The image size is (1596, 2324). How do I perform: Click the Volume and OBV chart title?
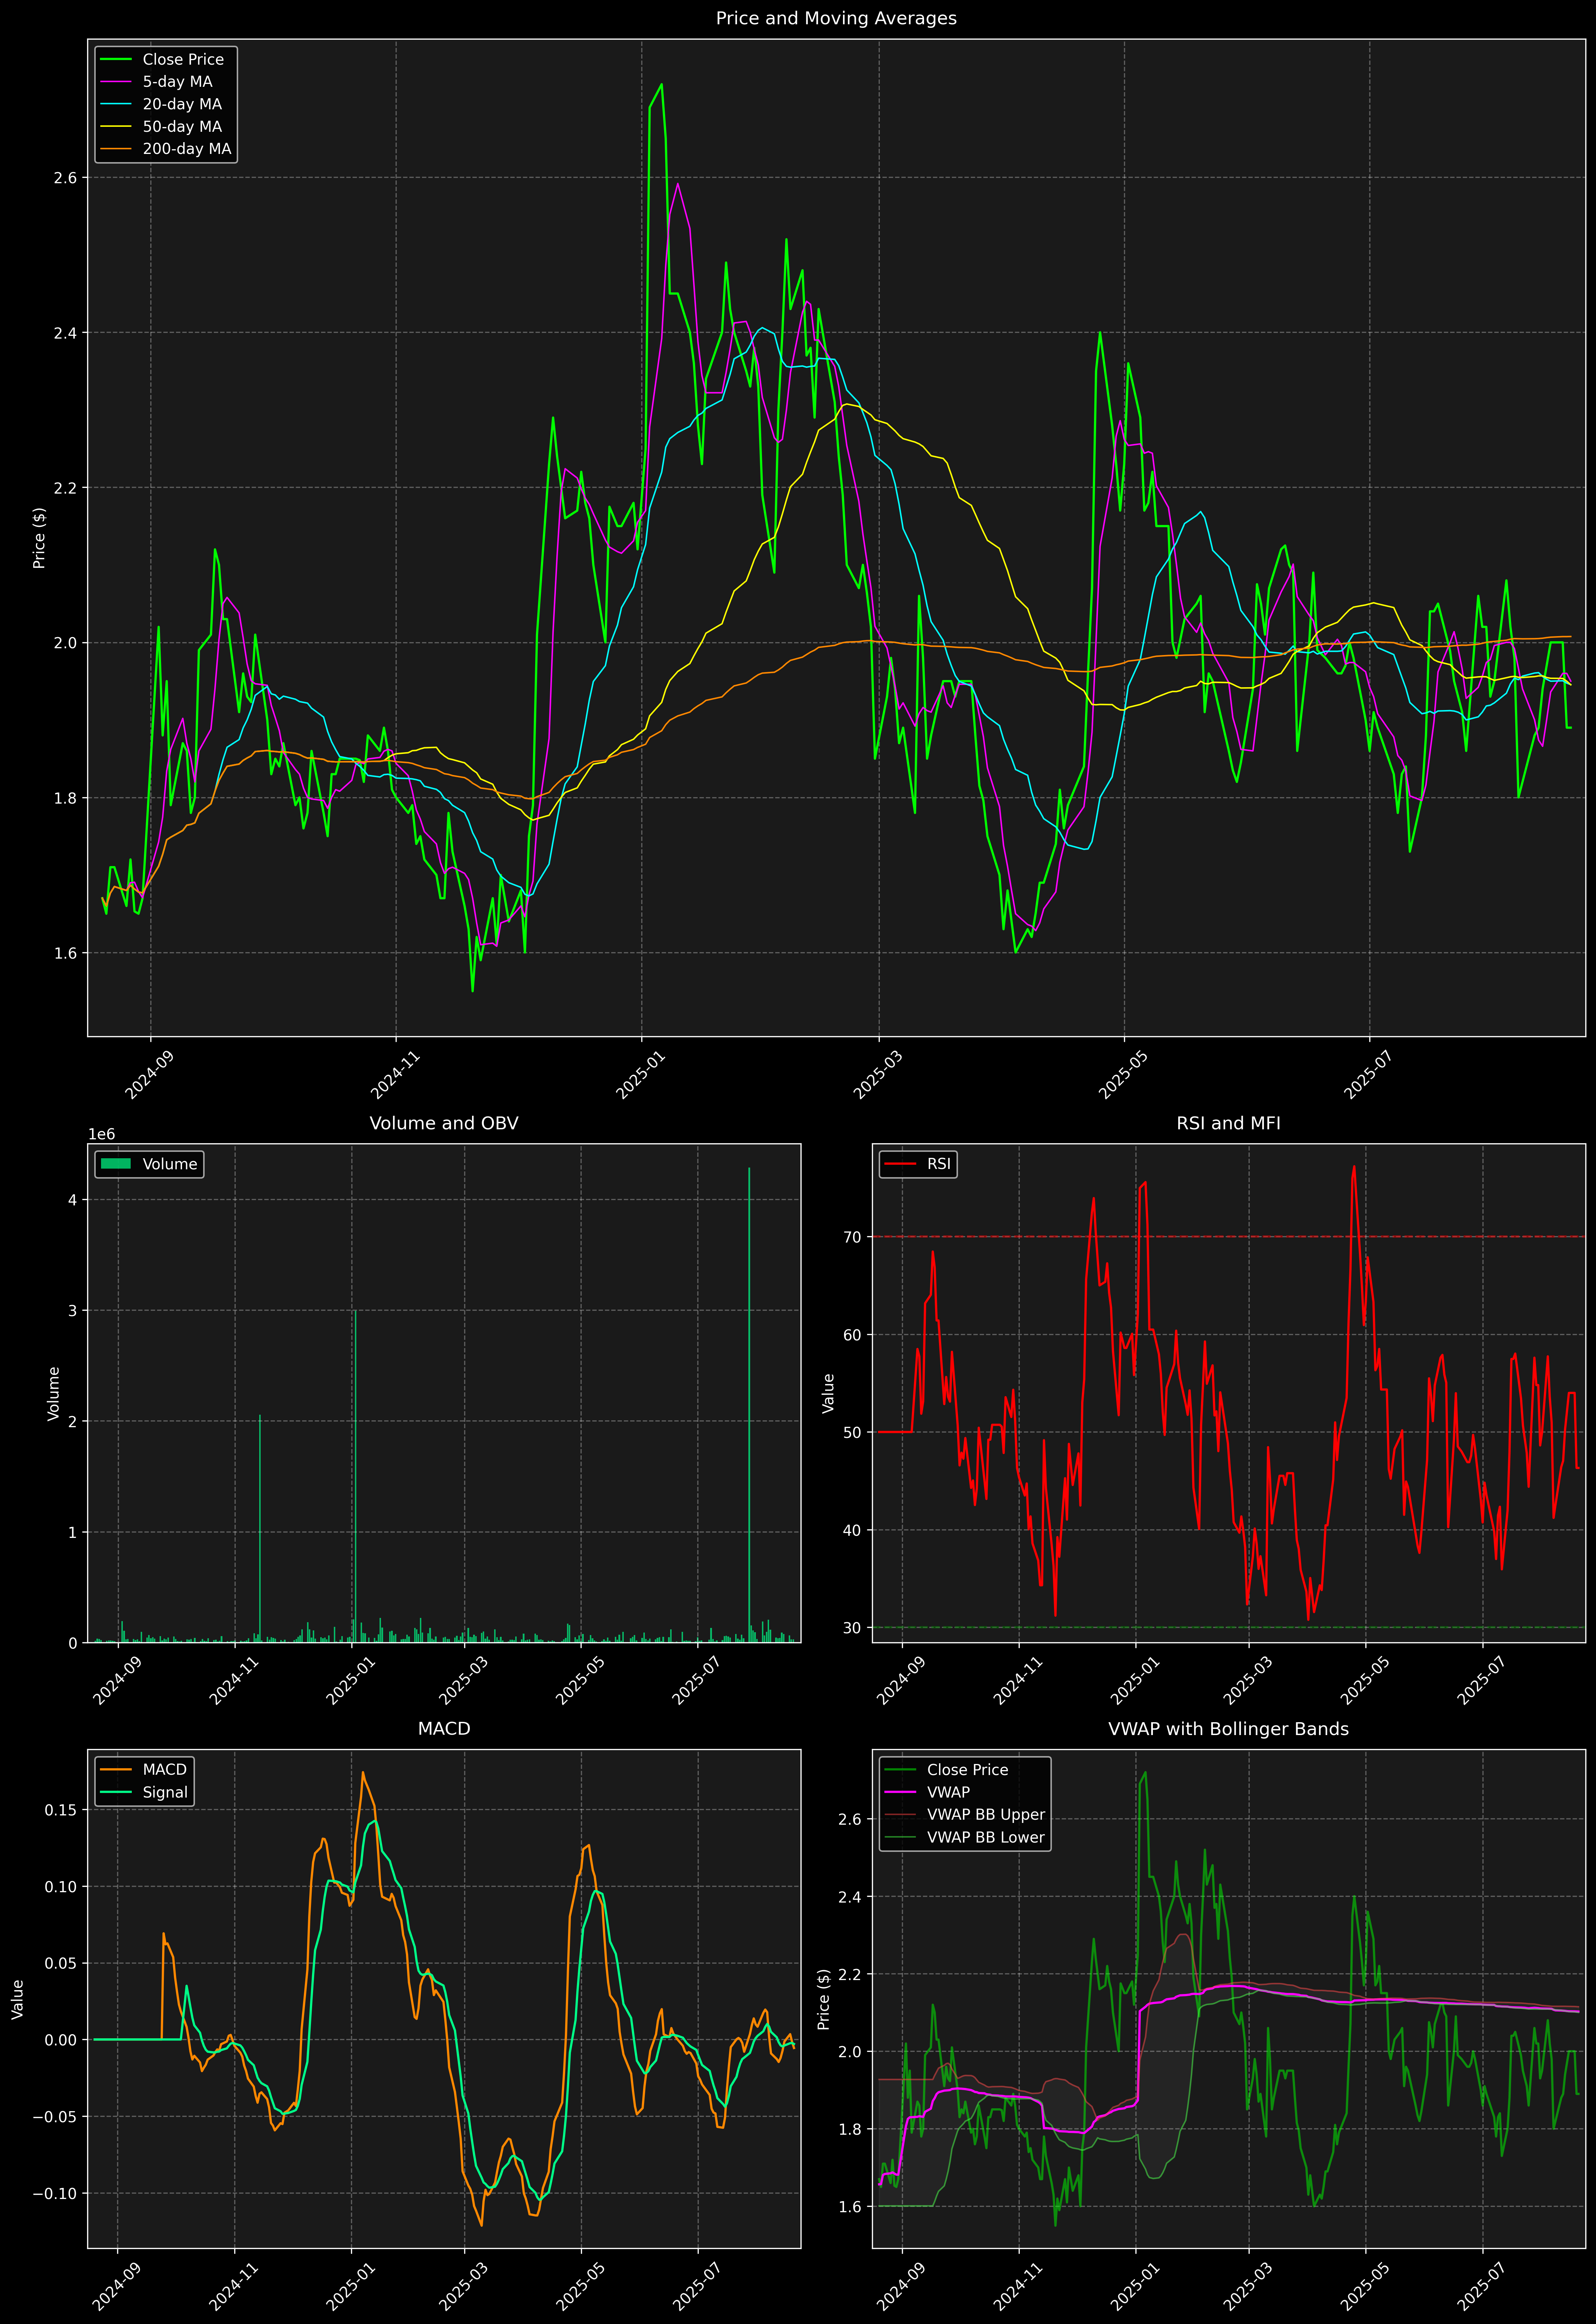[x=444, y=1123]
